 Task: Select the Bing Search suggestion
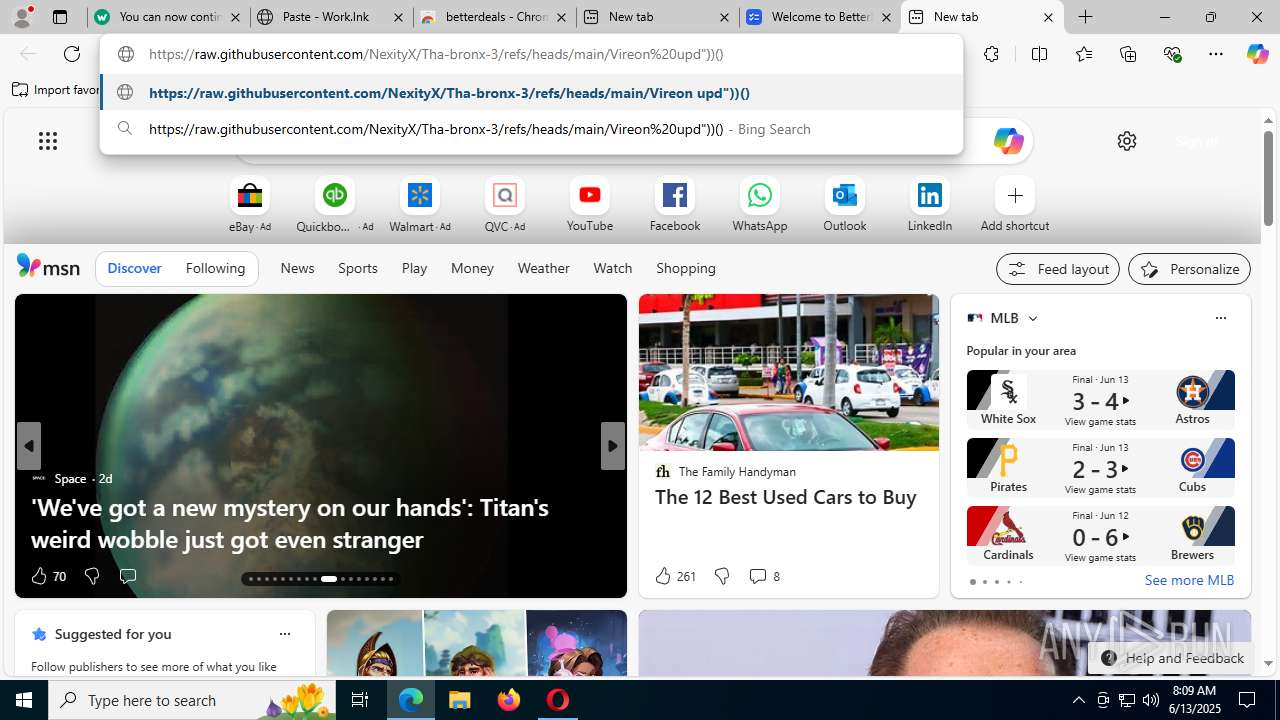click(x=532, y=129)
